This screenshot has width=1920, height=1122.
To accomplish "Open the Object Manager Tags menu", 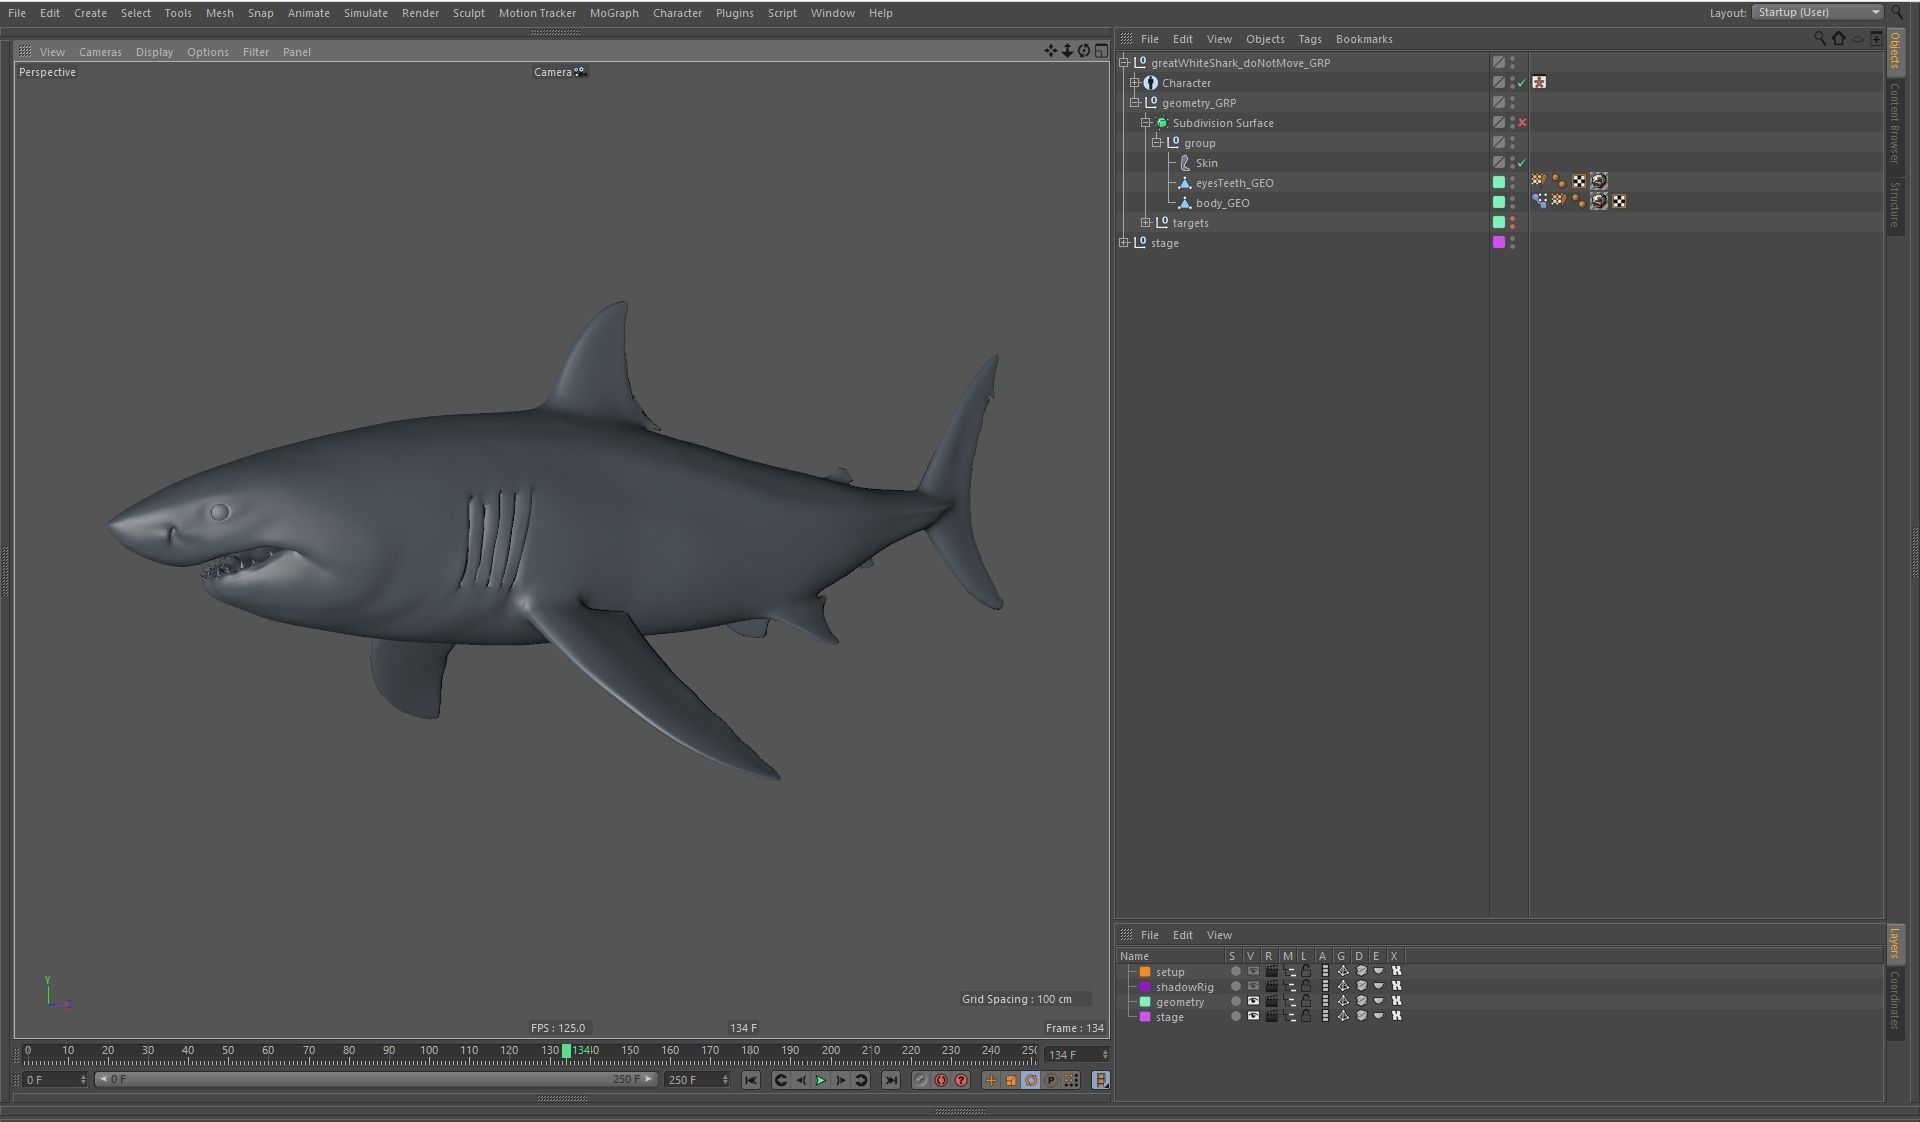I will [1309, 39].
